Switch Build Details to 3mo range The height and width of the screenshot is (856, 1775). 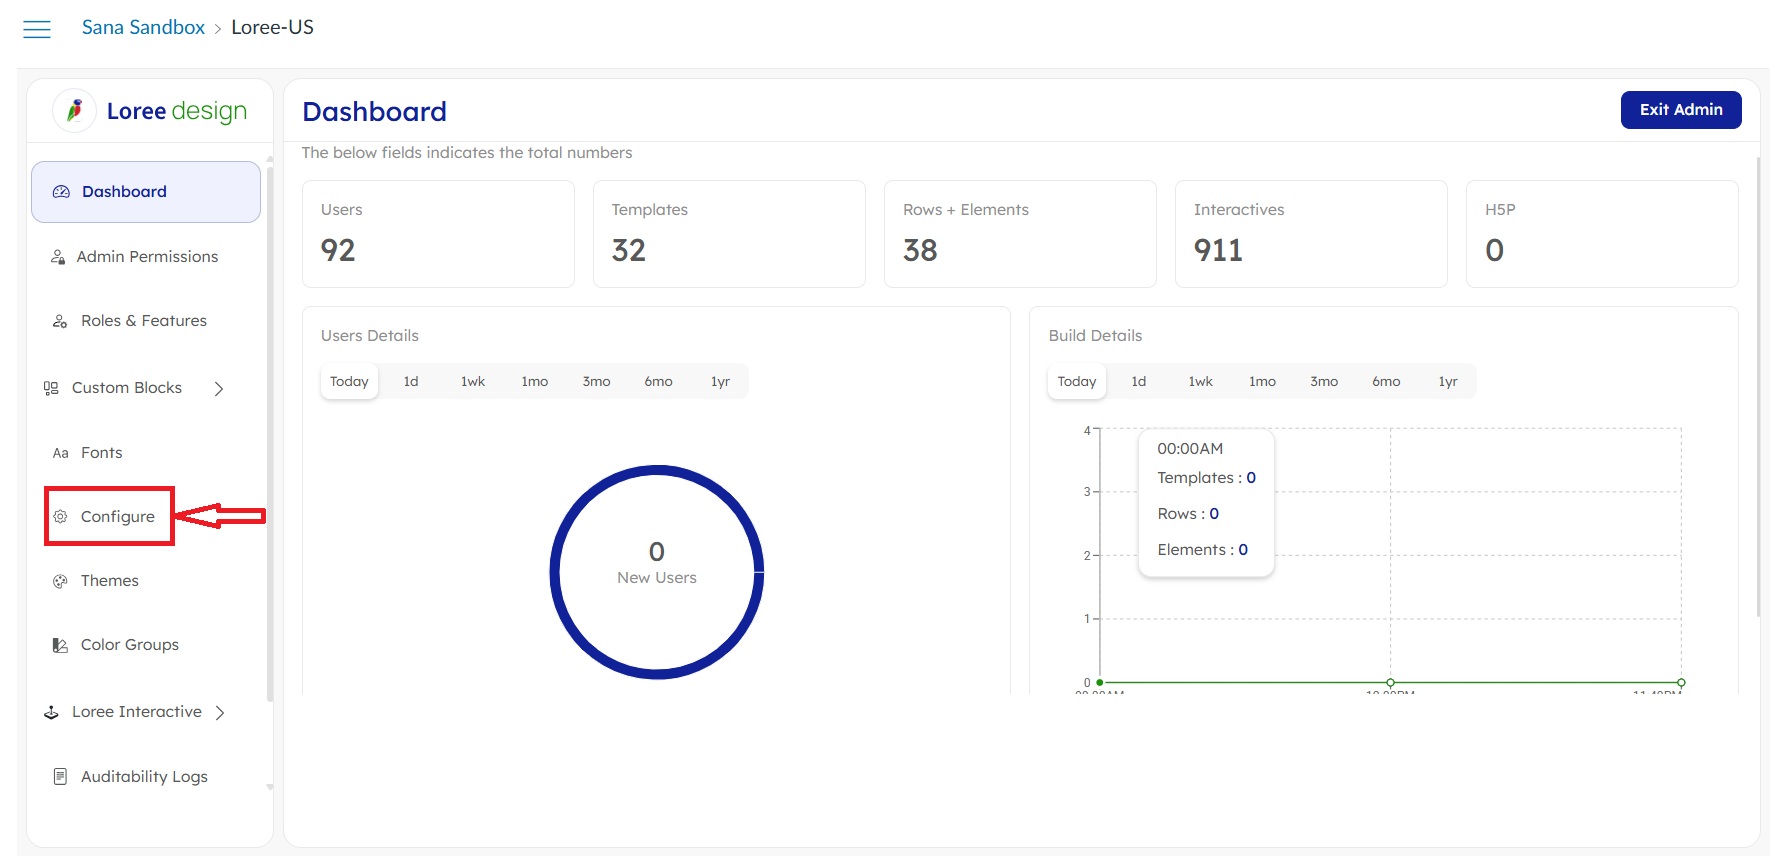click(x=1323, y=382)
